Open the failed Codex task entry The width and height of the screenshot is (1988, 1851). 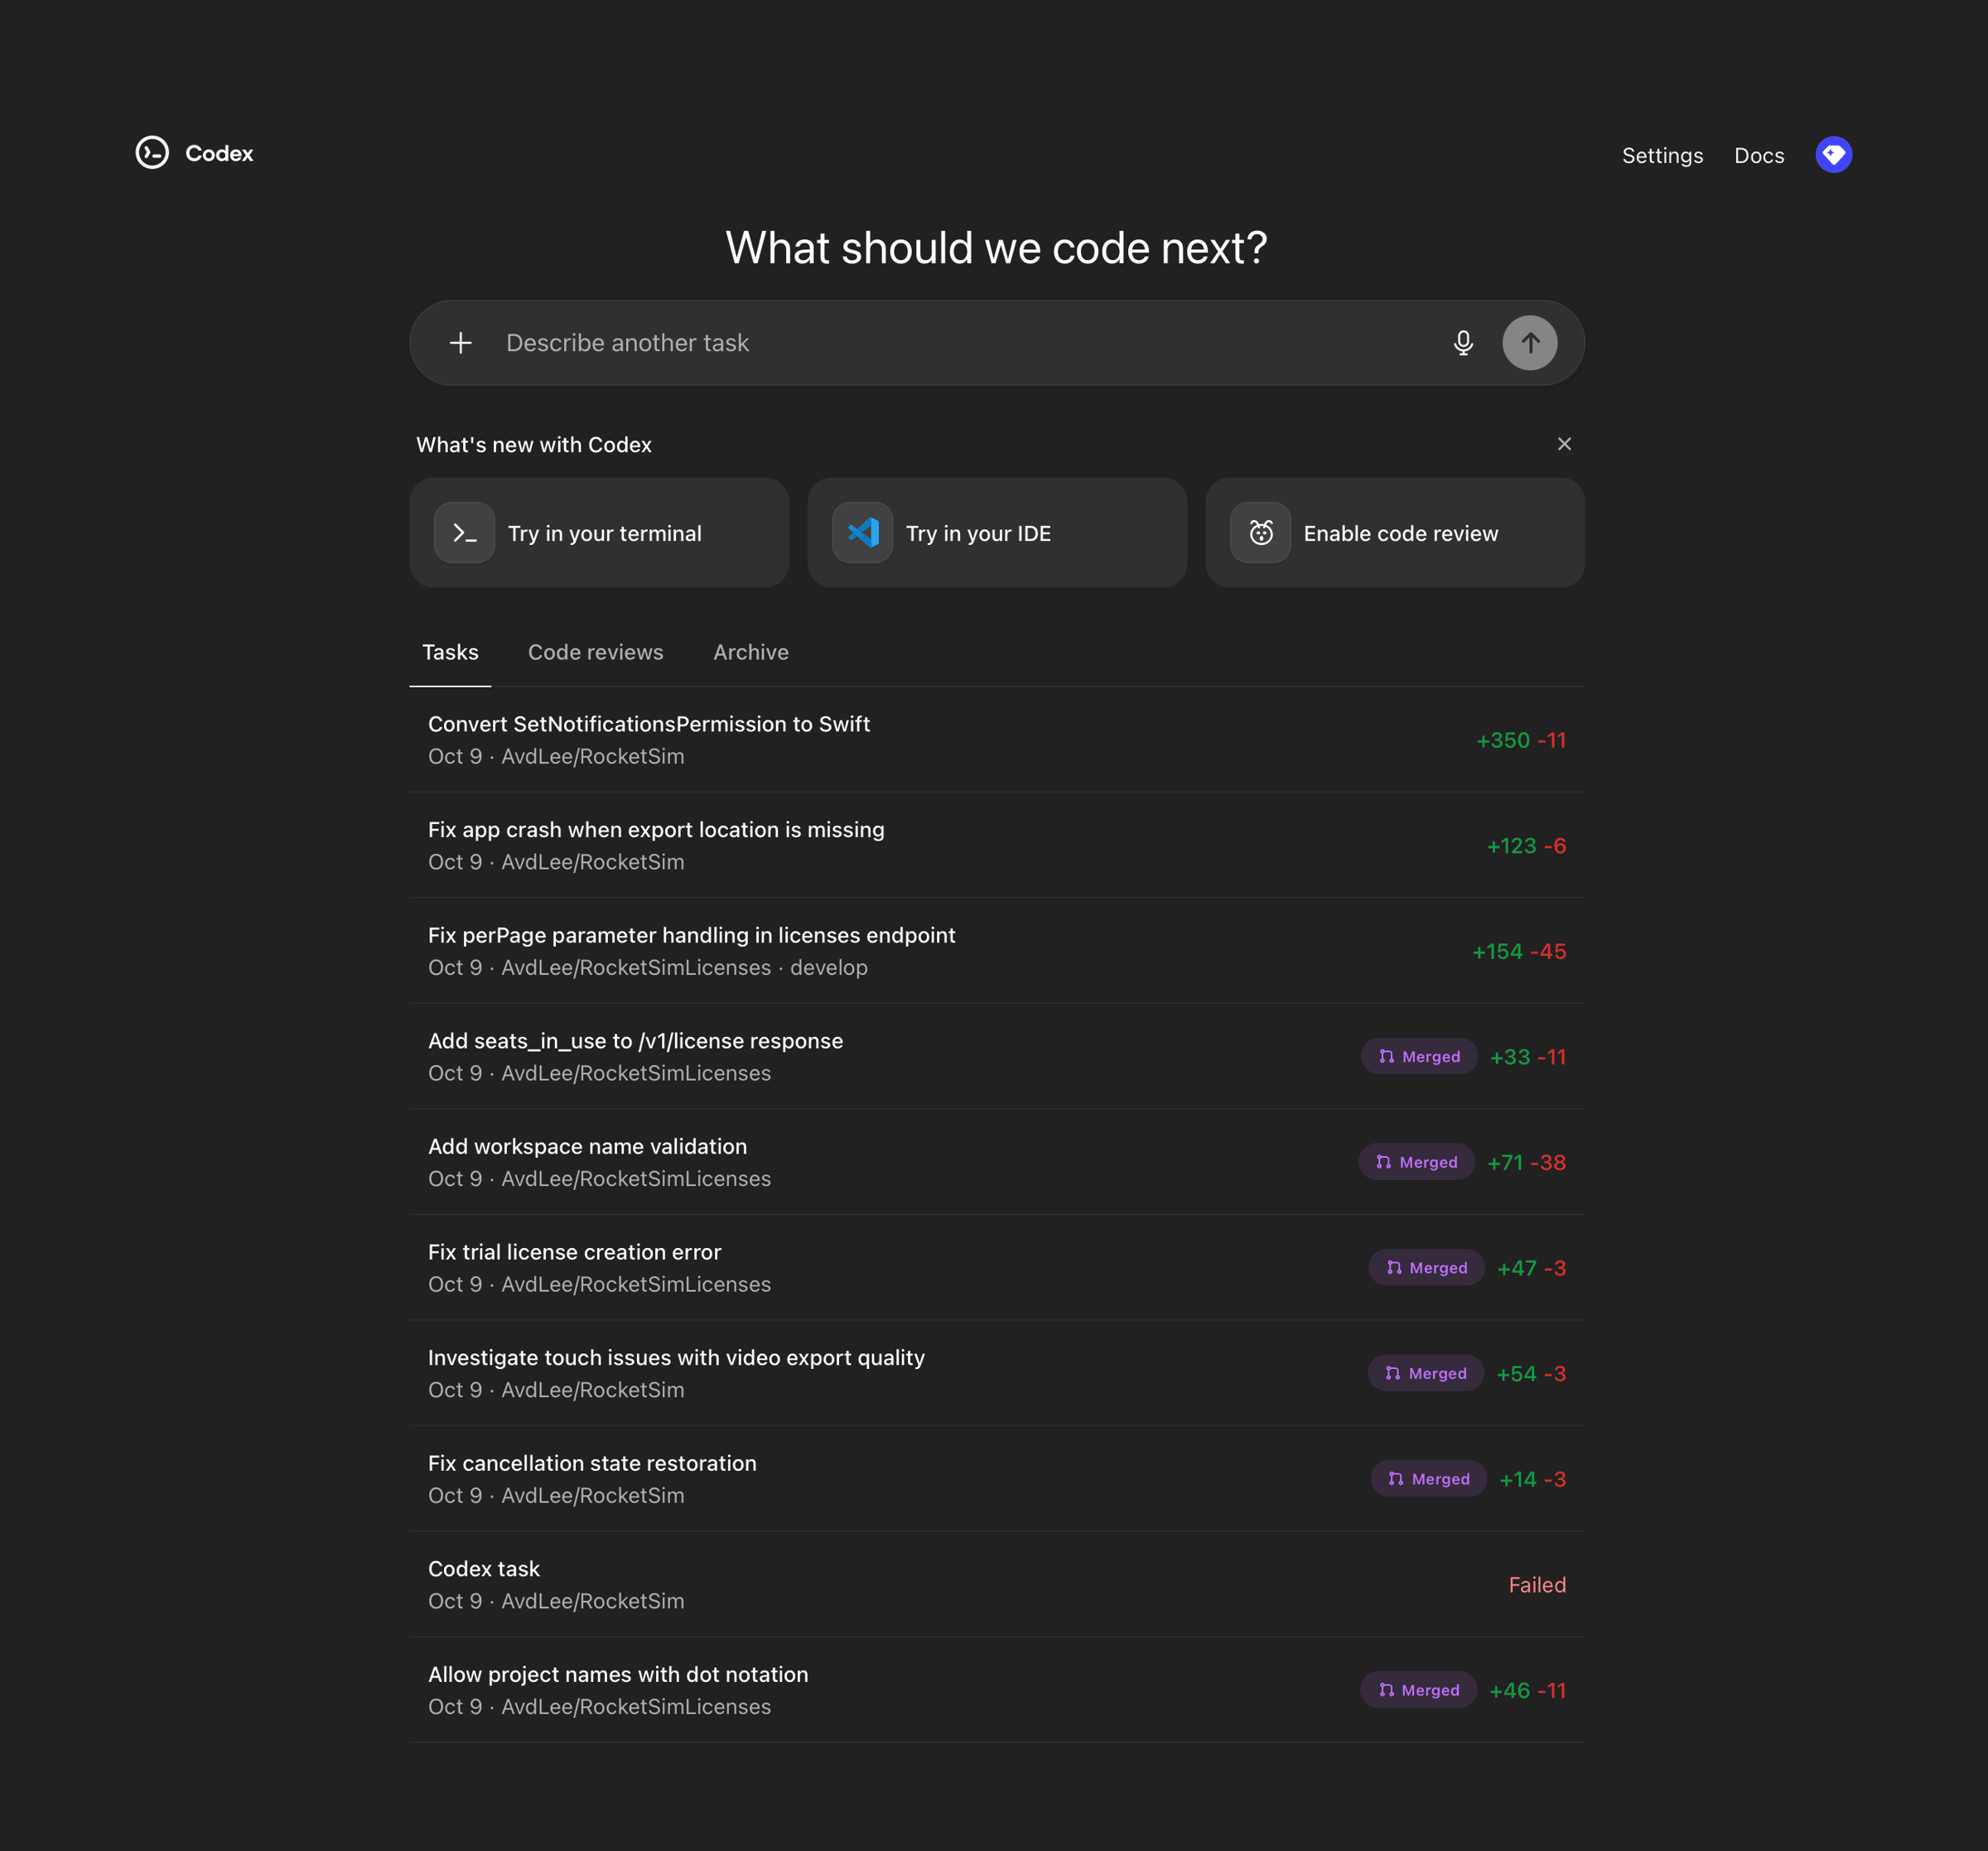pyautogui.click(x=484, y=1569)
